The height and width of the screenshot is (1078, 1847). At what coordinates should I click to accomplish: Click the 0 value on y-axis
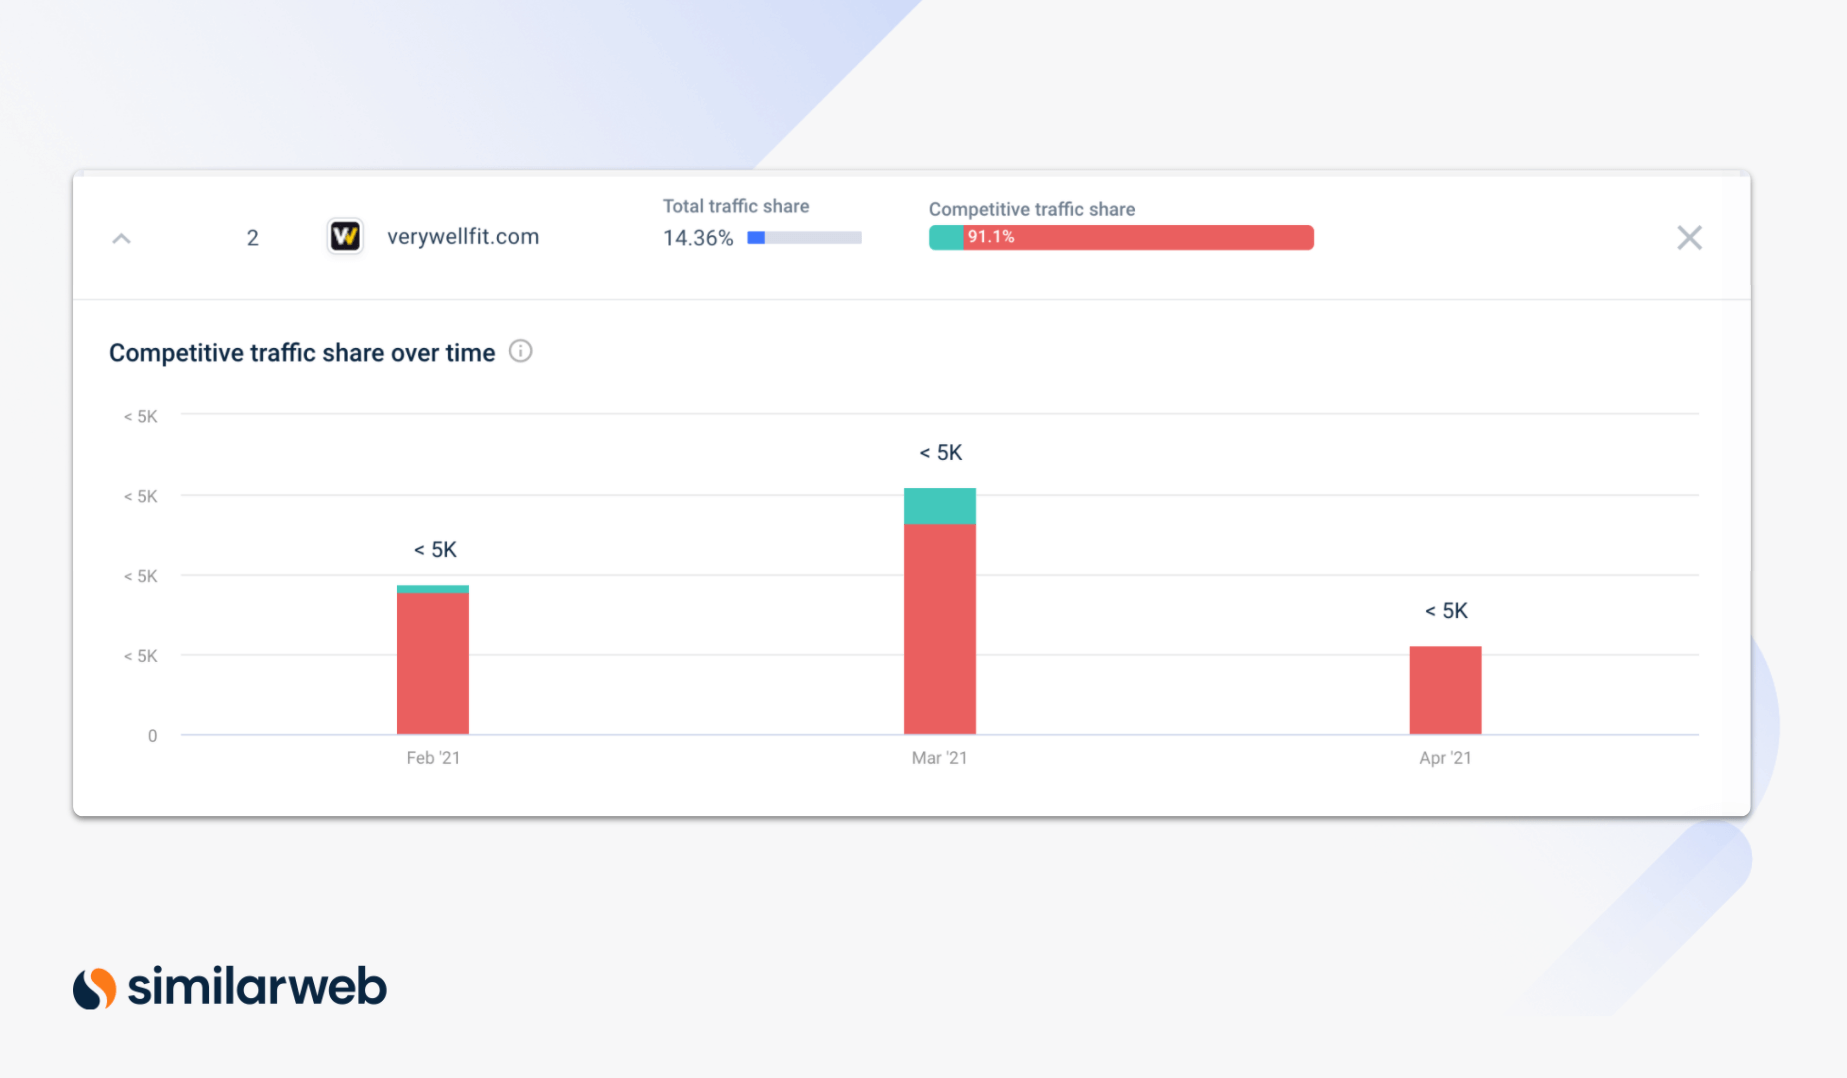point(152,736)
